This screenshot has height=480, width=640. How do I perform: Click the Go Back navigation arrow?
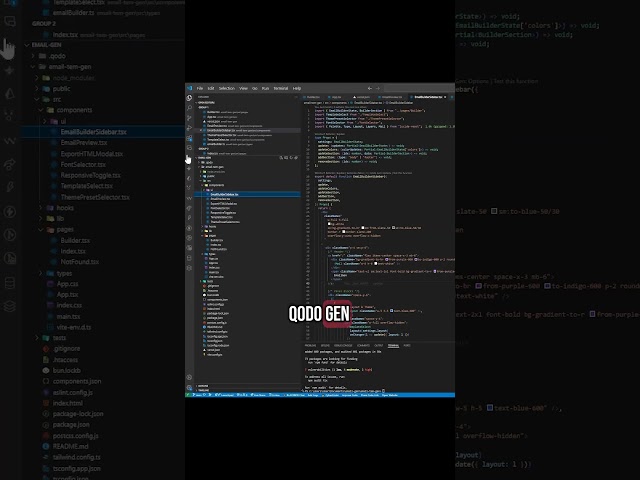click(370, 88)
